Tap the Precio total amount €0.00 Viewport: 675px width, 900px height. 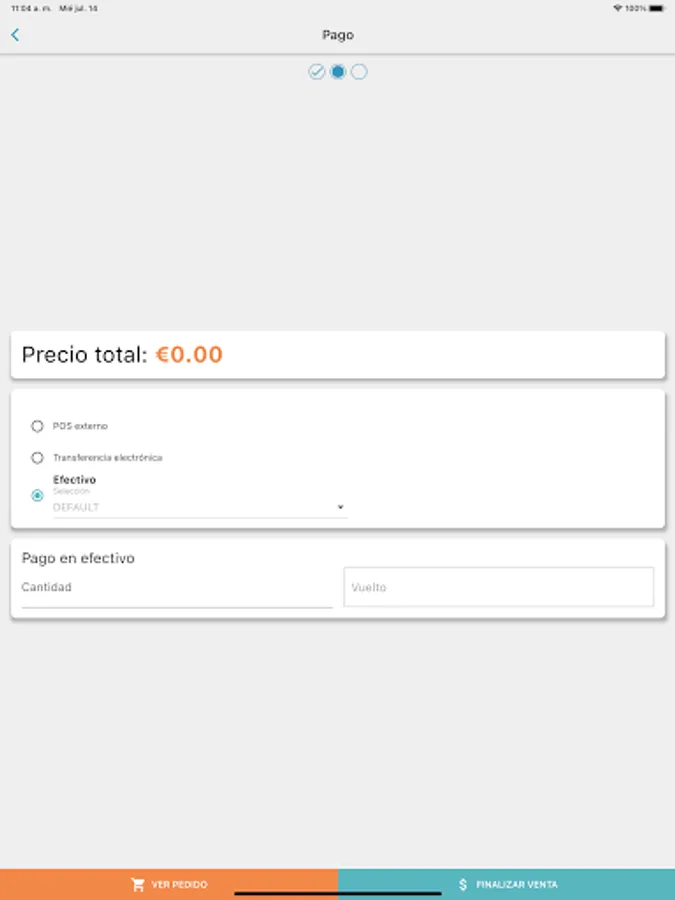(189, 355)
